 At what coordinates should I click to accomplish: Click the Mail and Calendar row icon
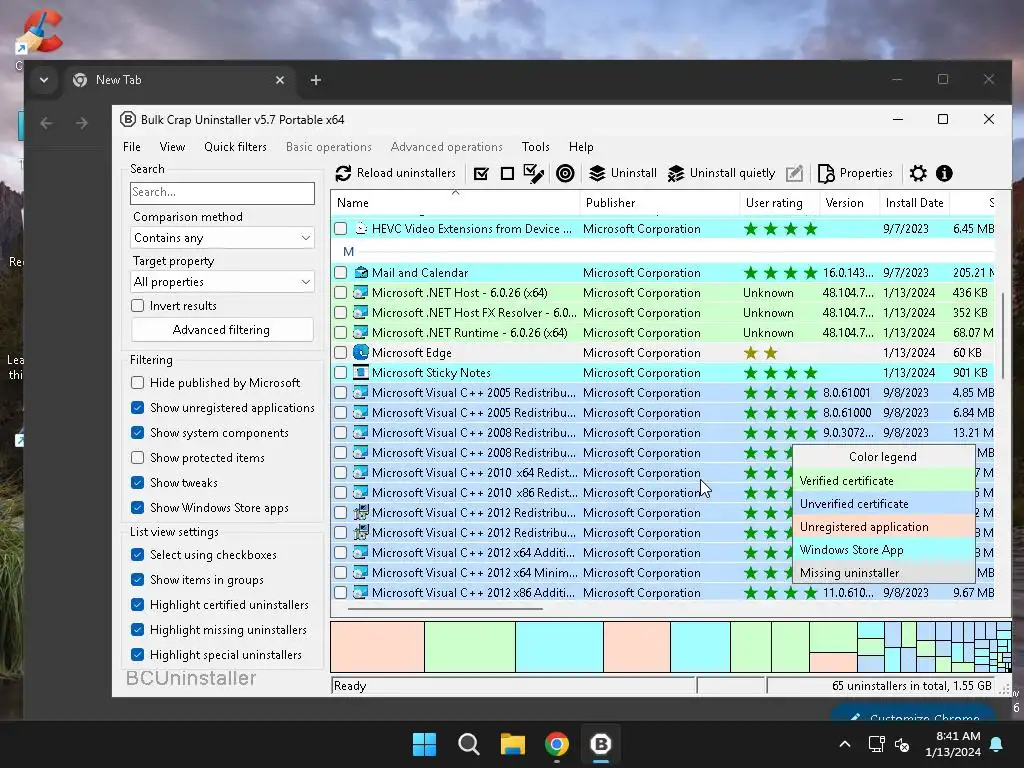point(360,272)
